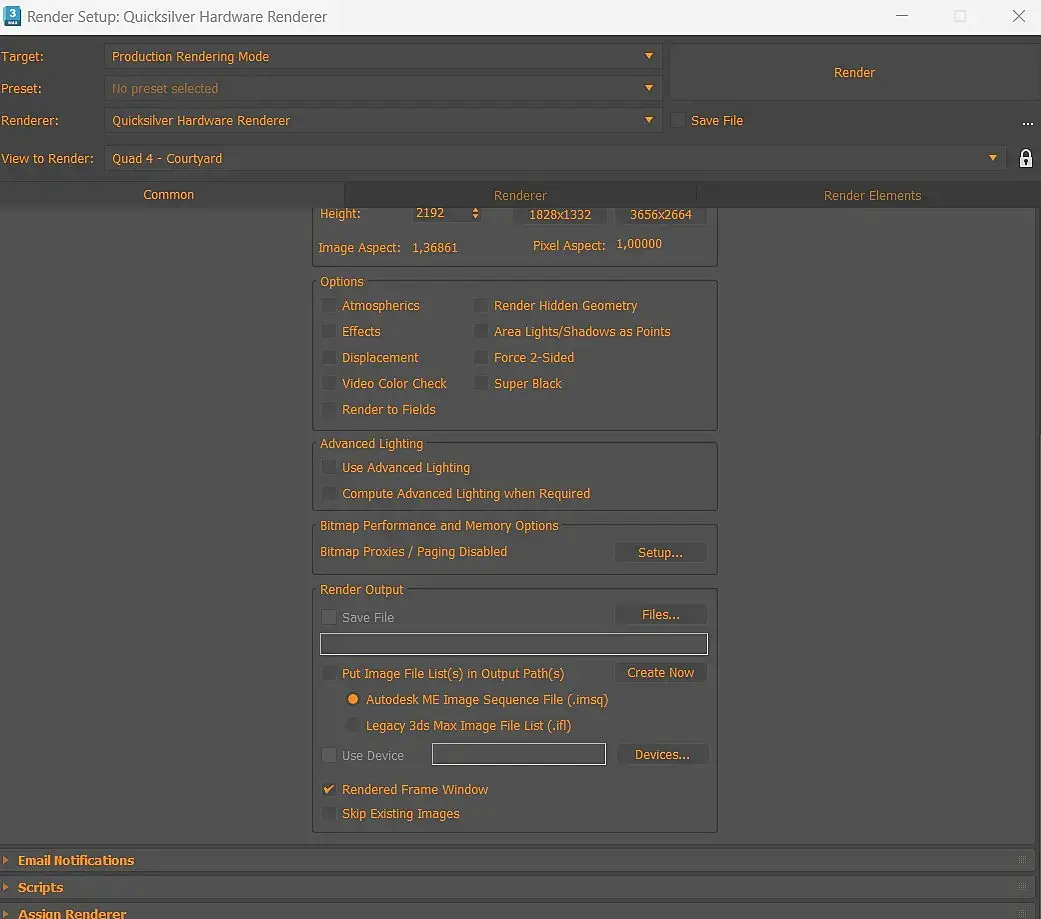
Task: Toggle Video Color Check option
Action: tap(329, 383)
